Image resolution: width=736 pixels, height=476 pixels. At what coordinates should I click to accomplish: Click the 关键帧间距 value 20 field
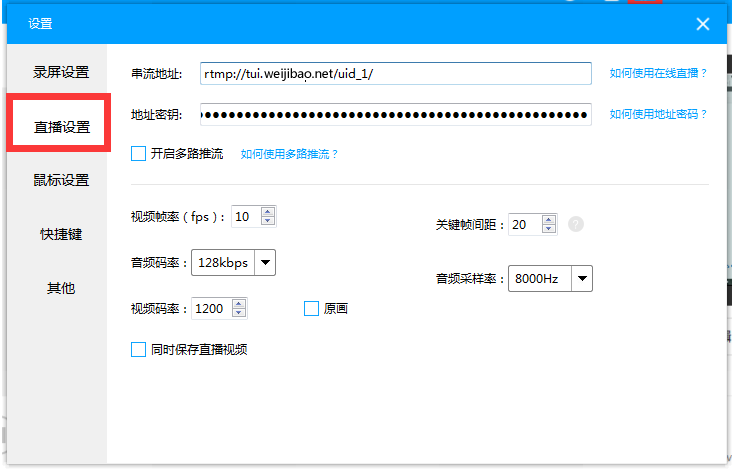click(525, 224)
